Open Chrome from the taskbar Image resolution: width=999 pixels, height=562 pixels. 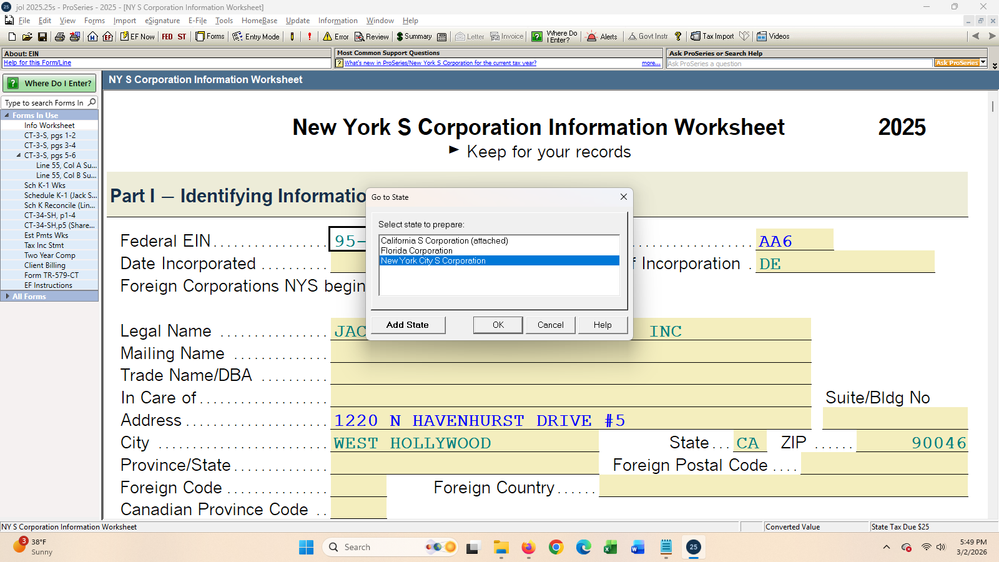556,547
